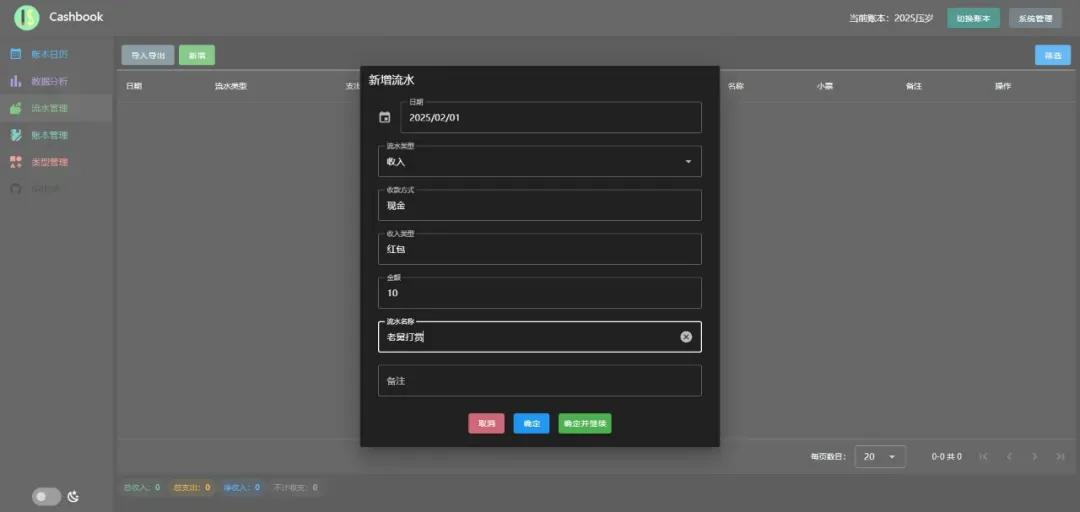
Task: Click the 金额 amount field
Action: tap(540, 293)
